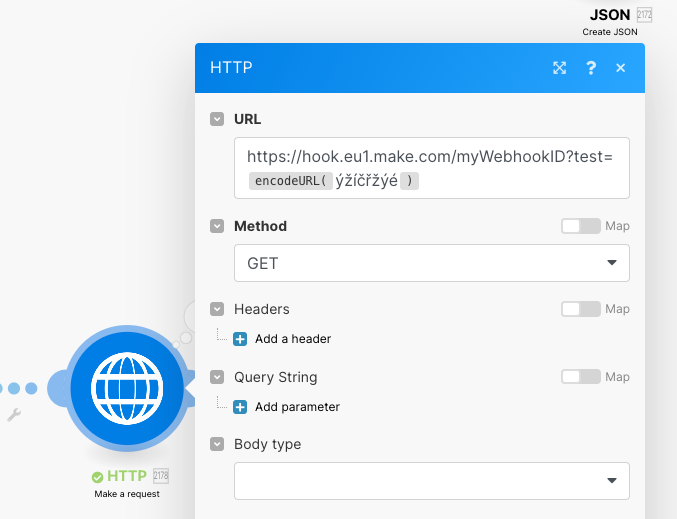Open the Body type dropdown
The width and height of the screenshot is (677, 519).
(432, 481)
